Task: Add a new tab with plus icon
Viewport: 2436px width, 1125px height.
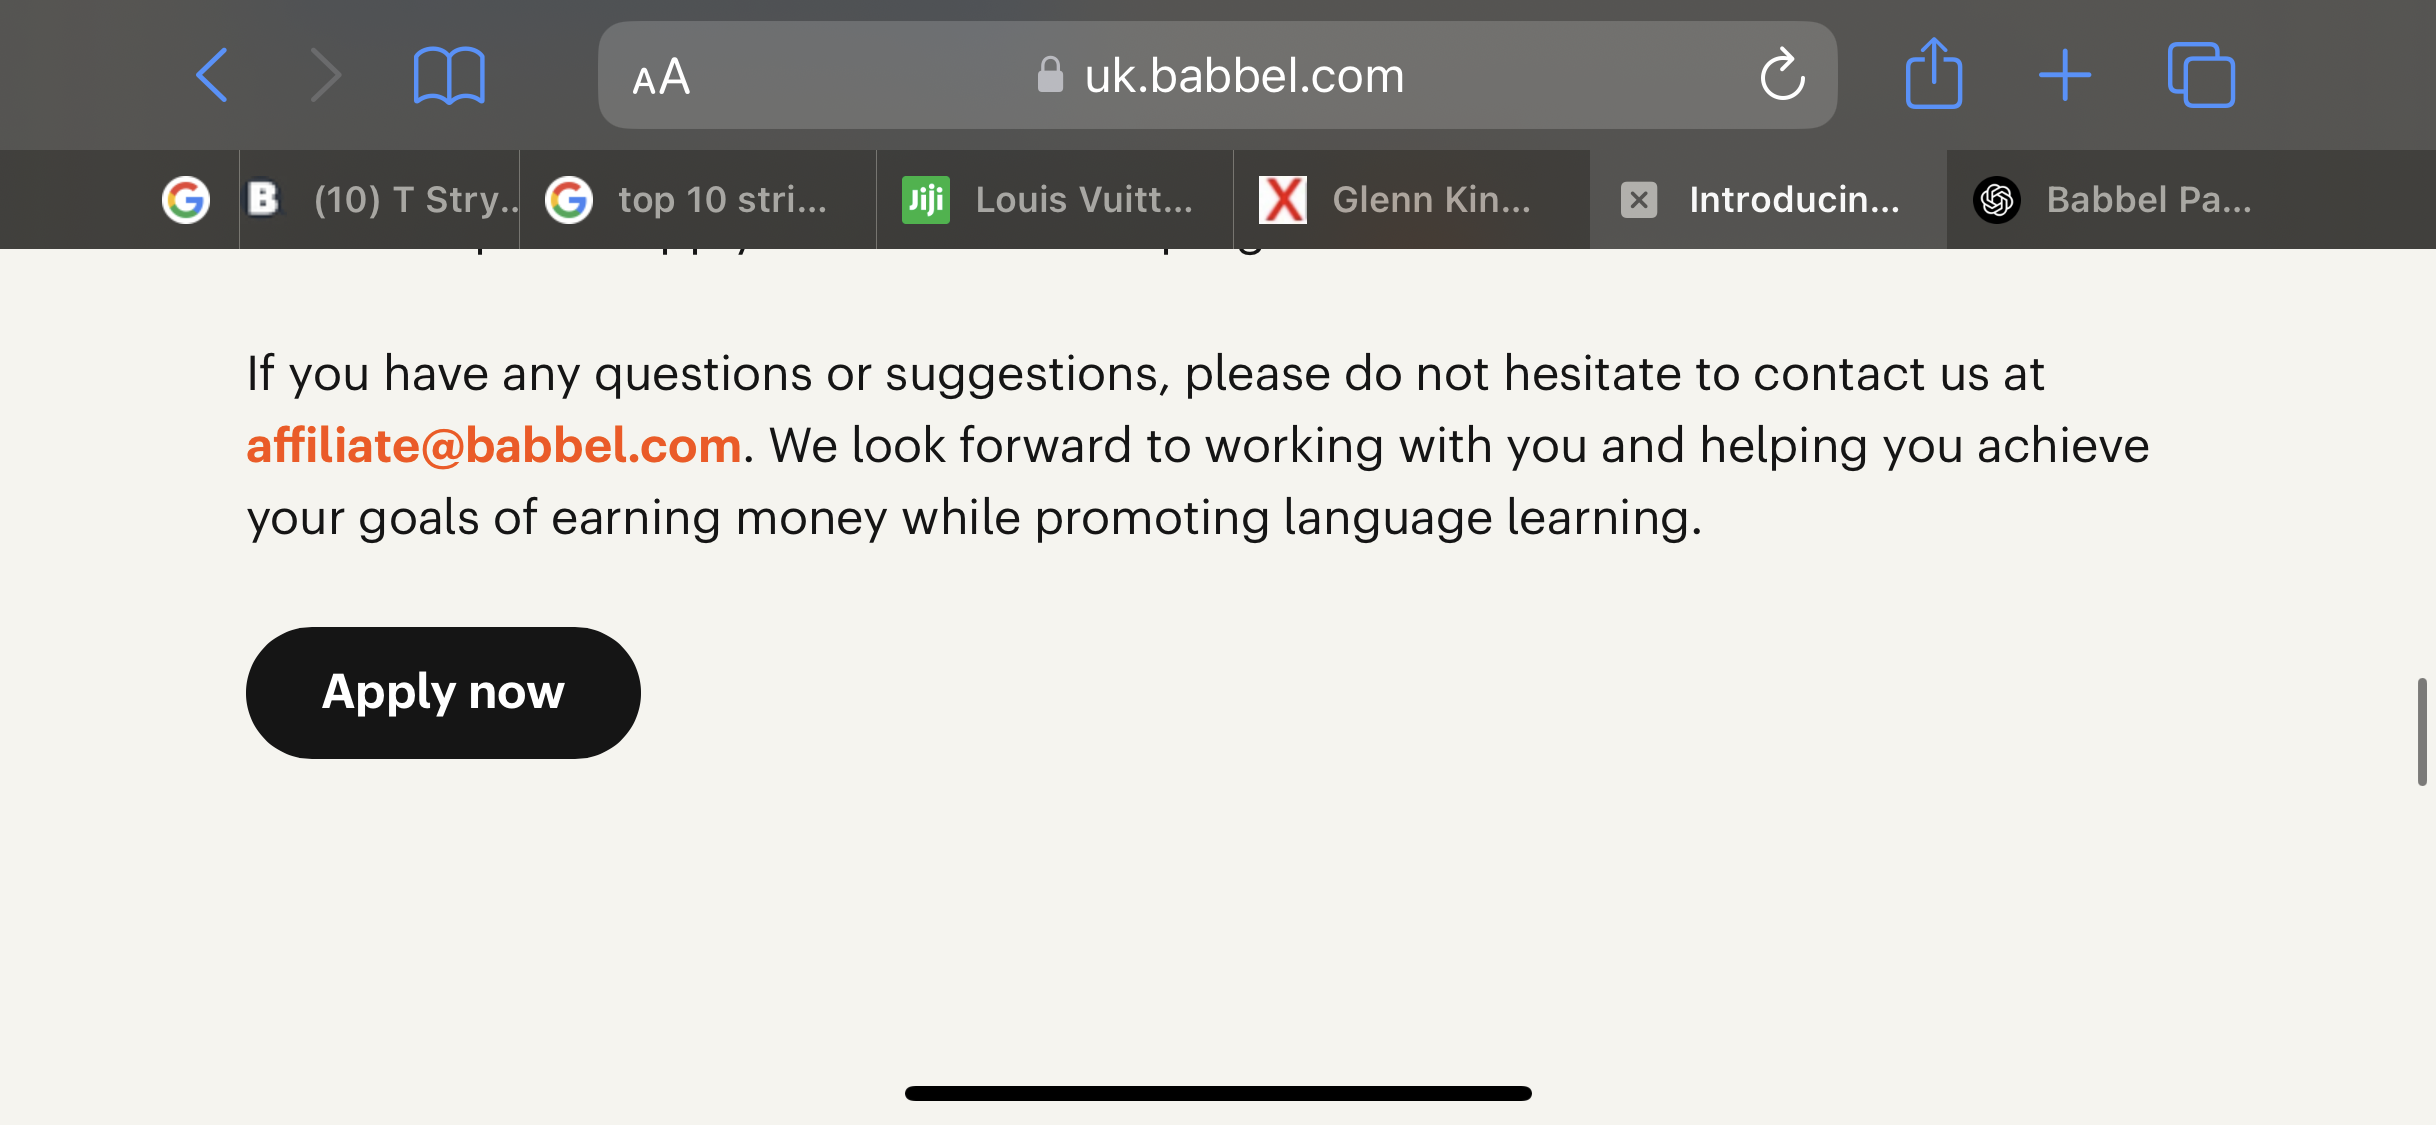Action: [2065, 75]
